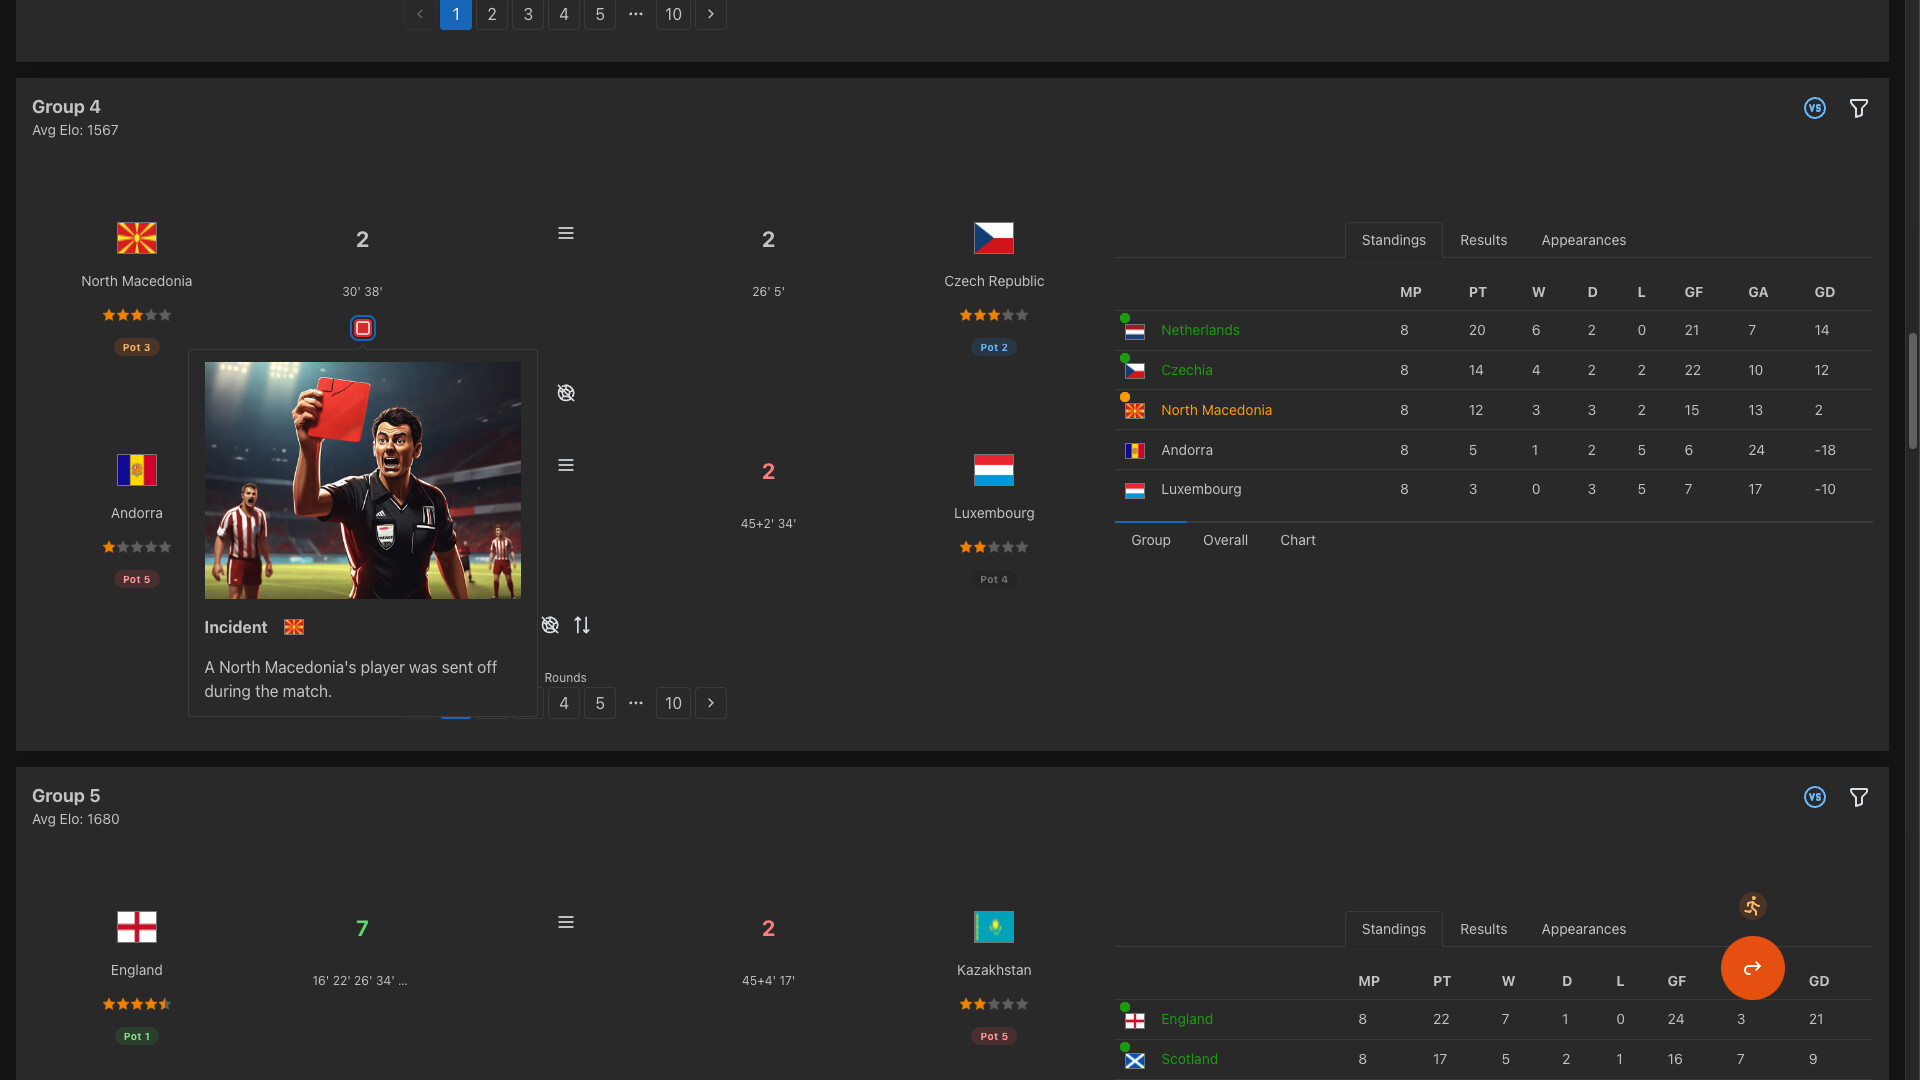Click the next-page chevron in Group 4 pagination

(x=710, y=703)
